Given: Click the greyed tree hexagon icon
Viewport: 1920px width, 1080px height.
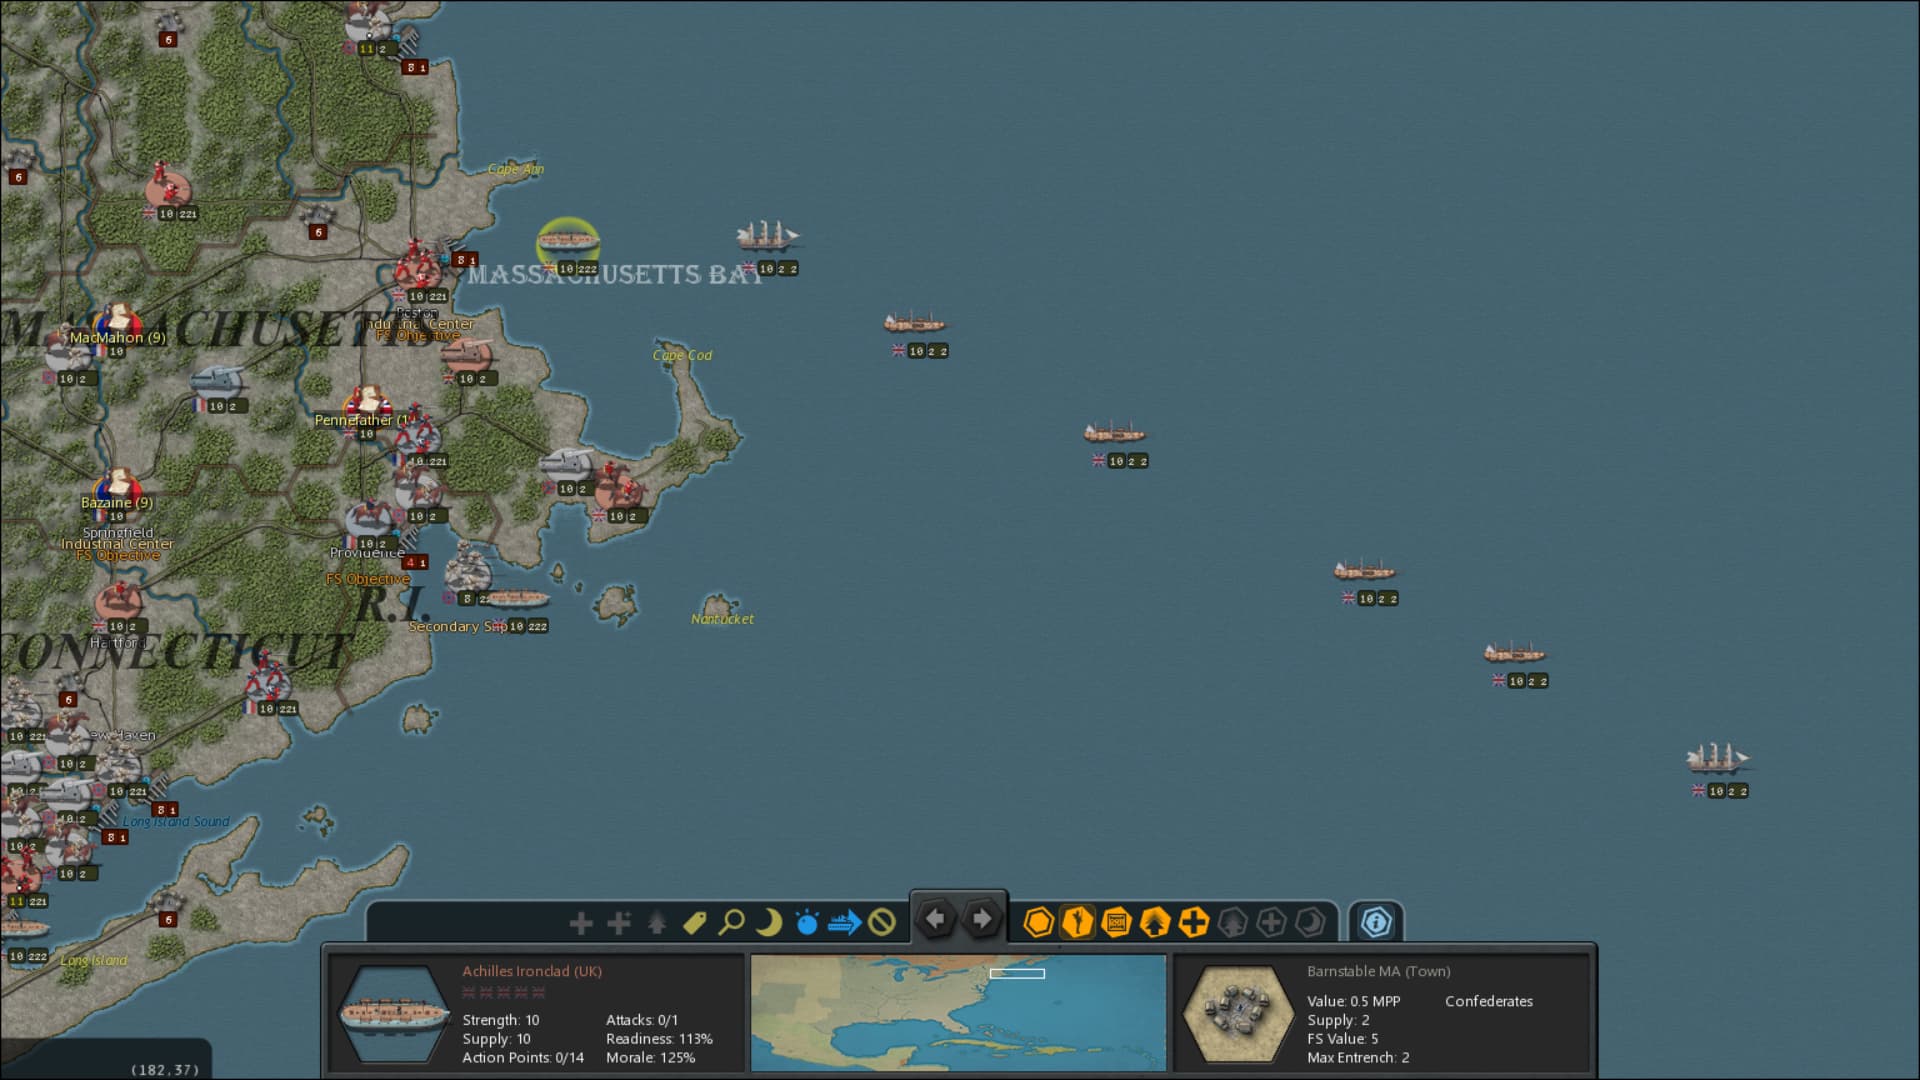Looking at the screenshot, I should click(1233, 922).
